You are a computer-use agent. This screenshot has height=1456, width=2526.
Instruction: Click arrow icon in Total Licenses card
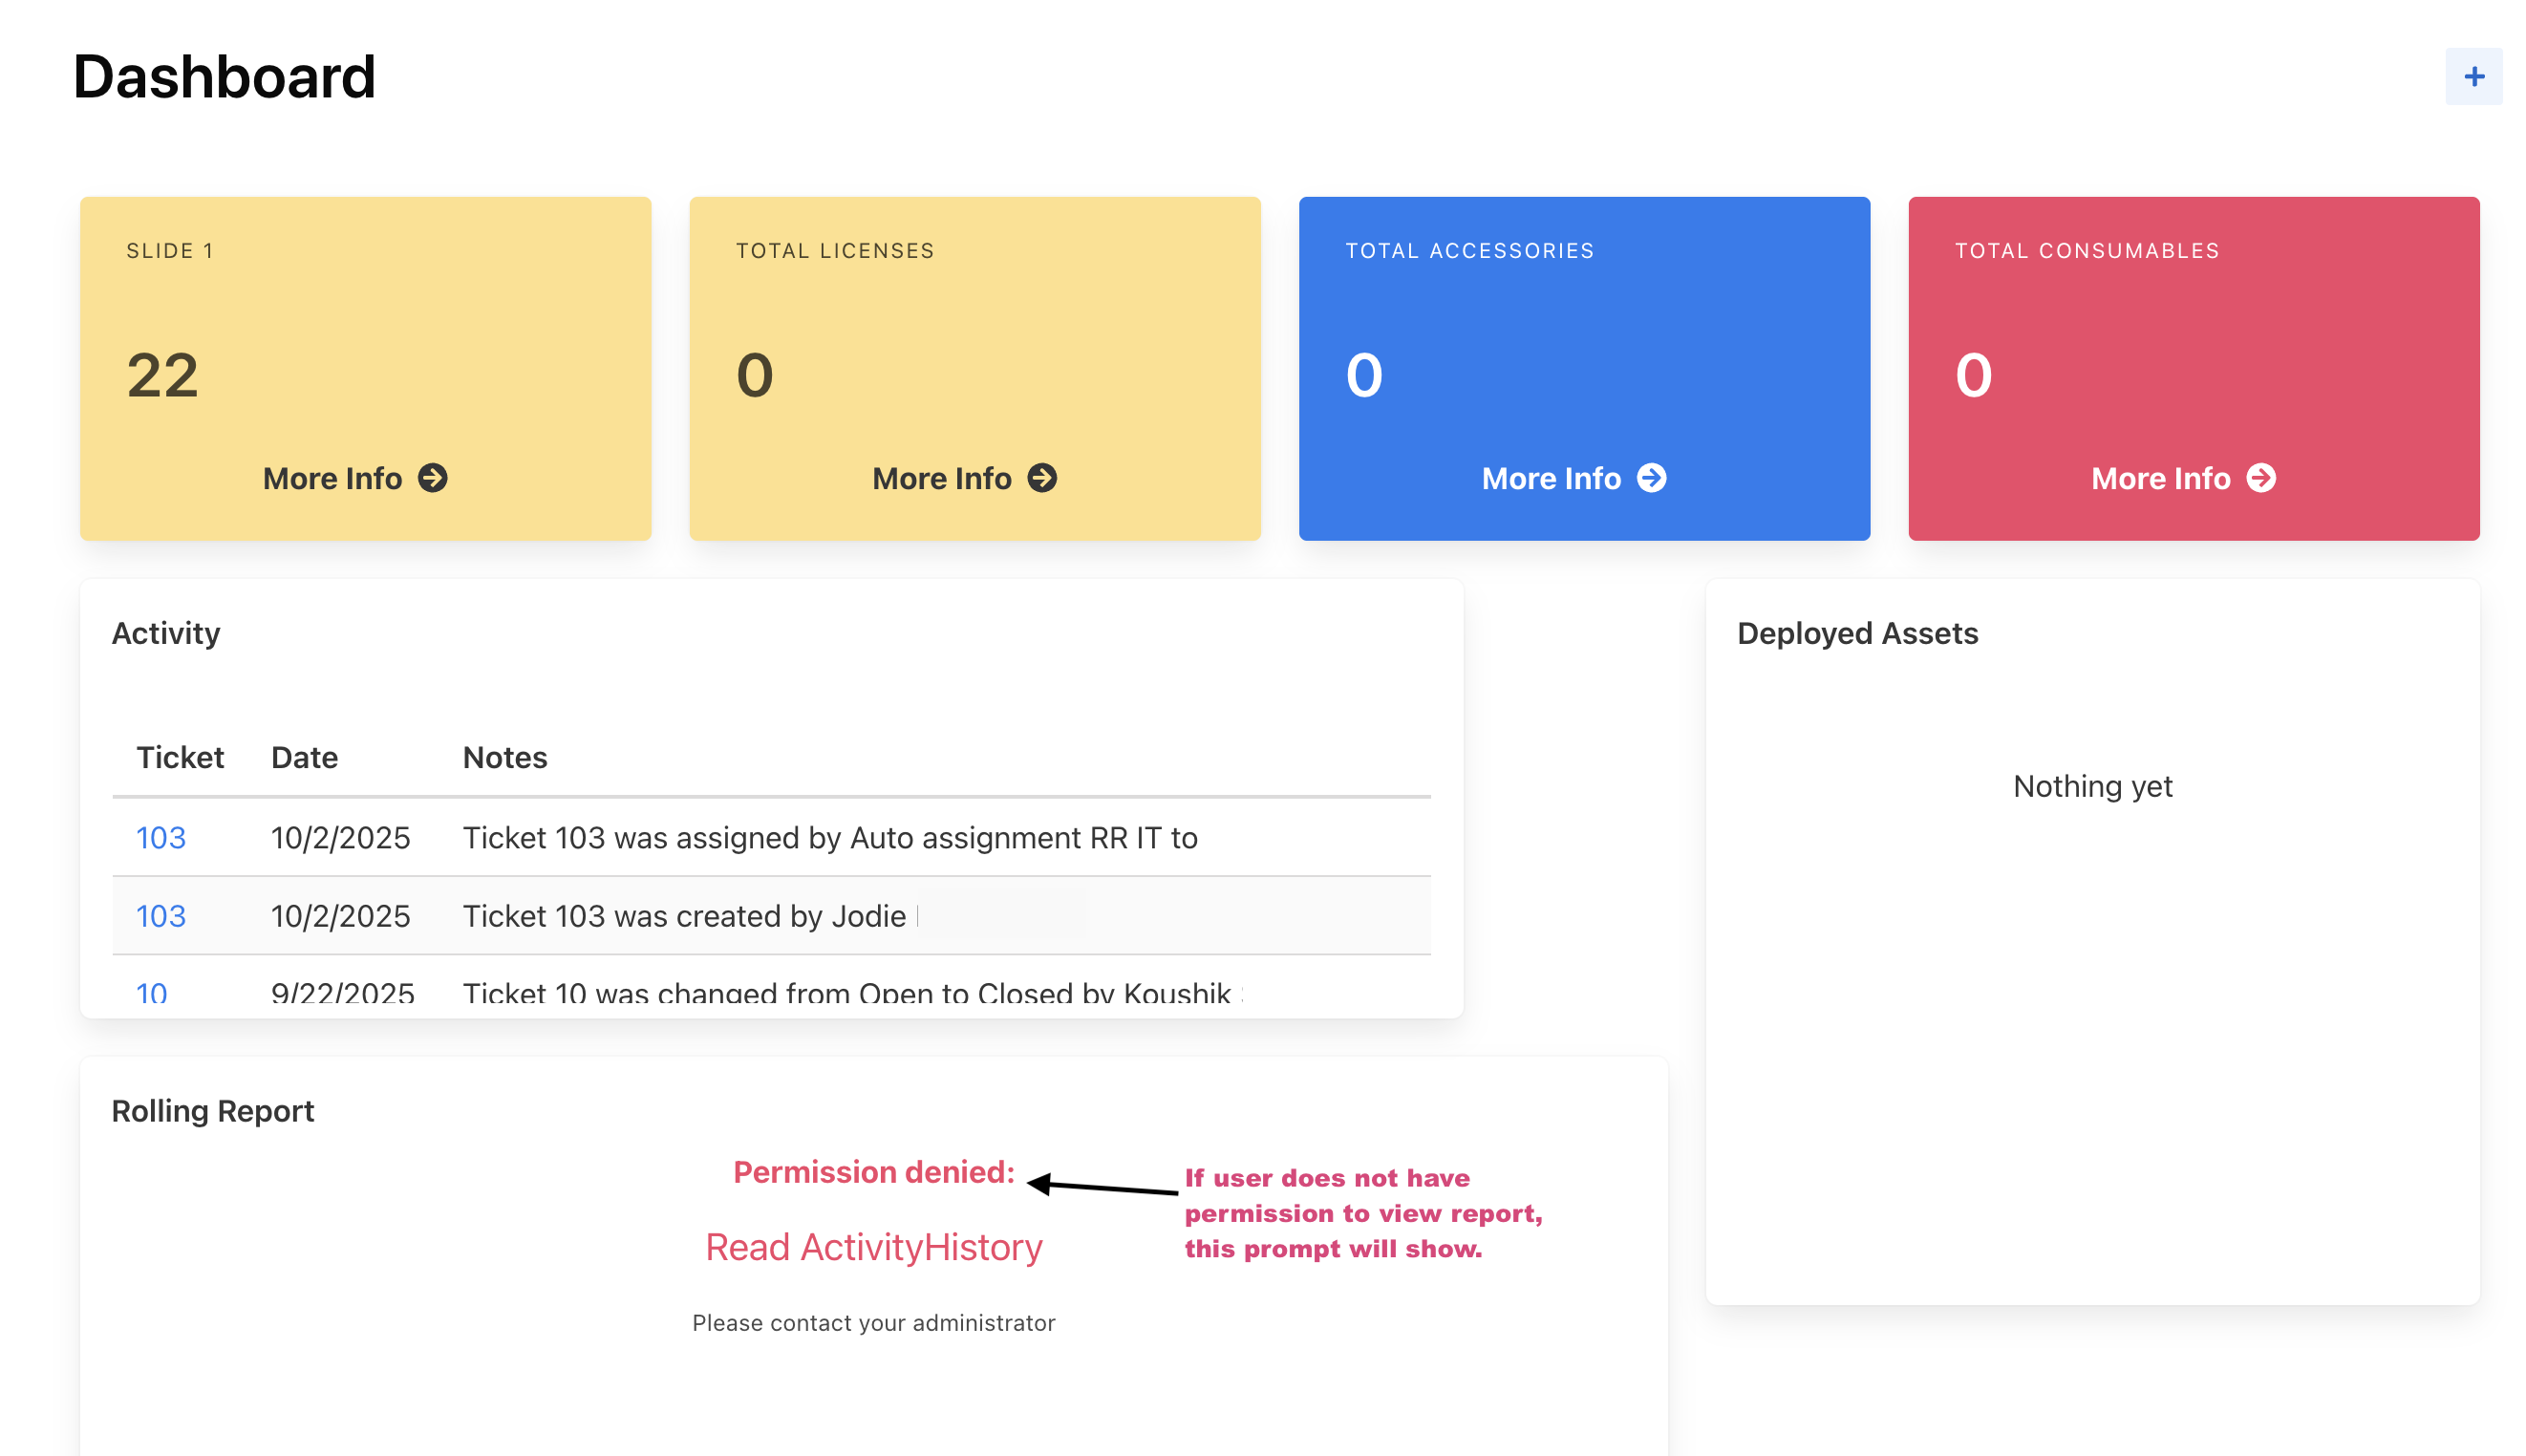pos(1042,478)
